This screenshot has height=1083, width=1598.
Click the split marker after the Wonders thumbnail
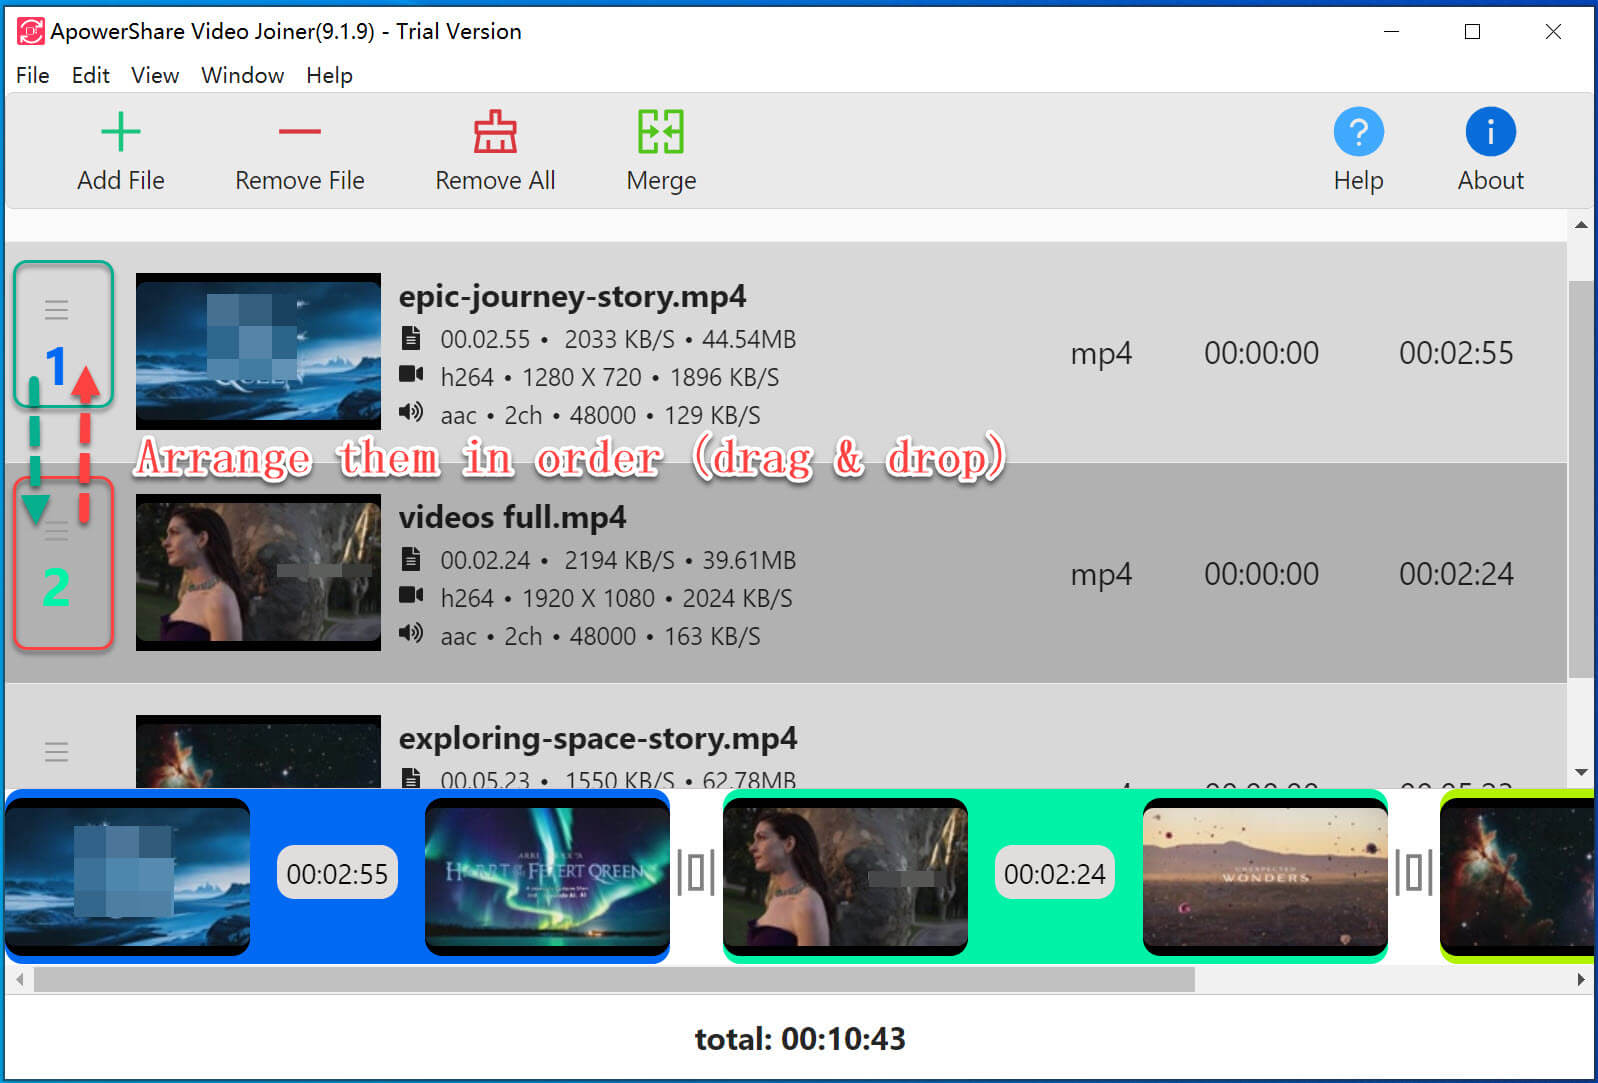1413,872
